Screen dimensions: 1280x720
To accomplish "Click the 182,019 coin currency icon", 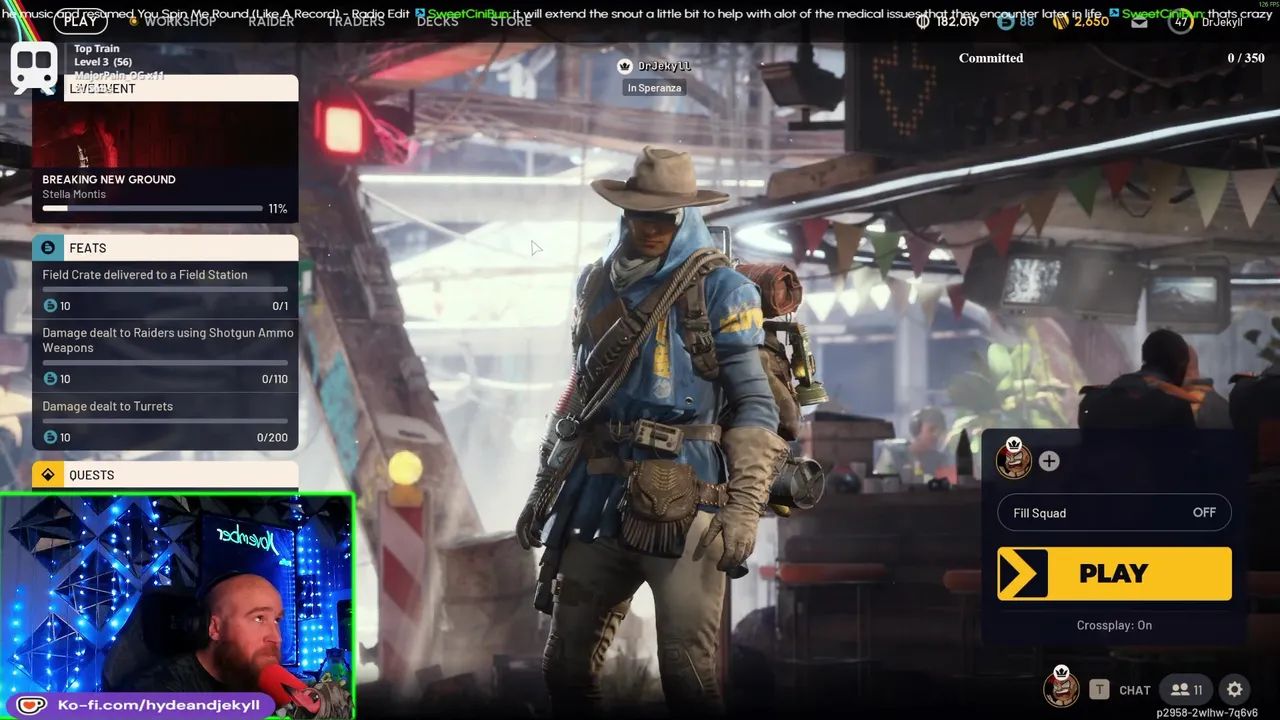I will pyautogui.click(x=923, y=21).
